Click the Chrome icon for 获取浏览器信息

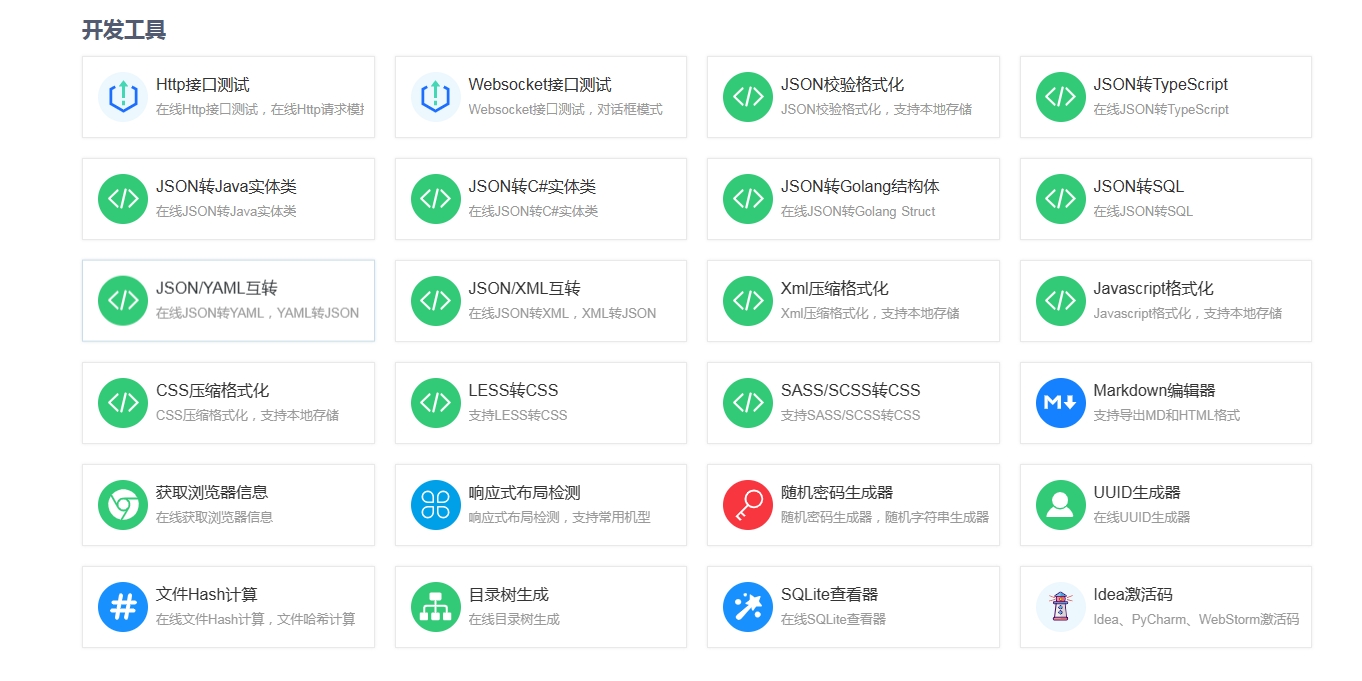click(x=123, y=505)
